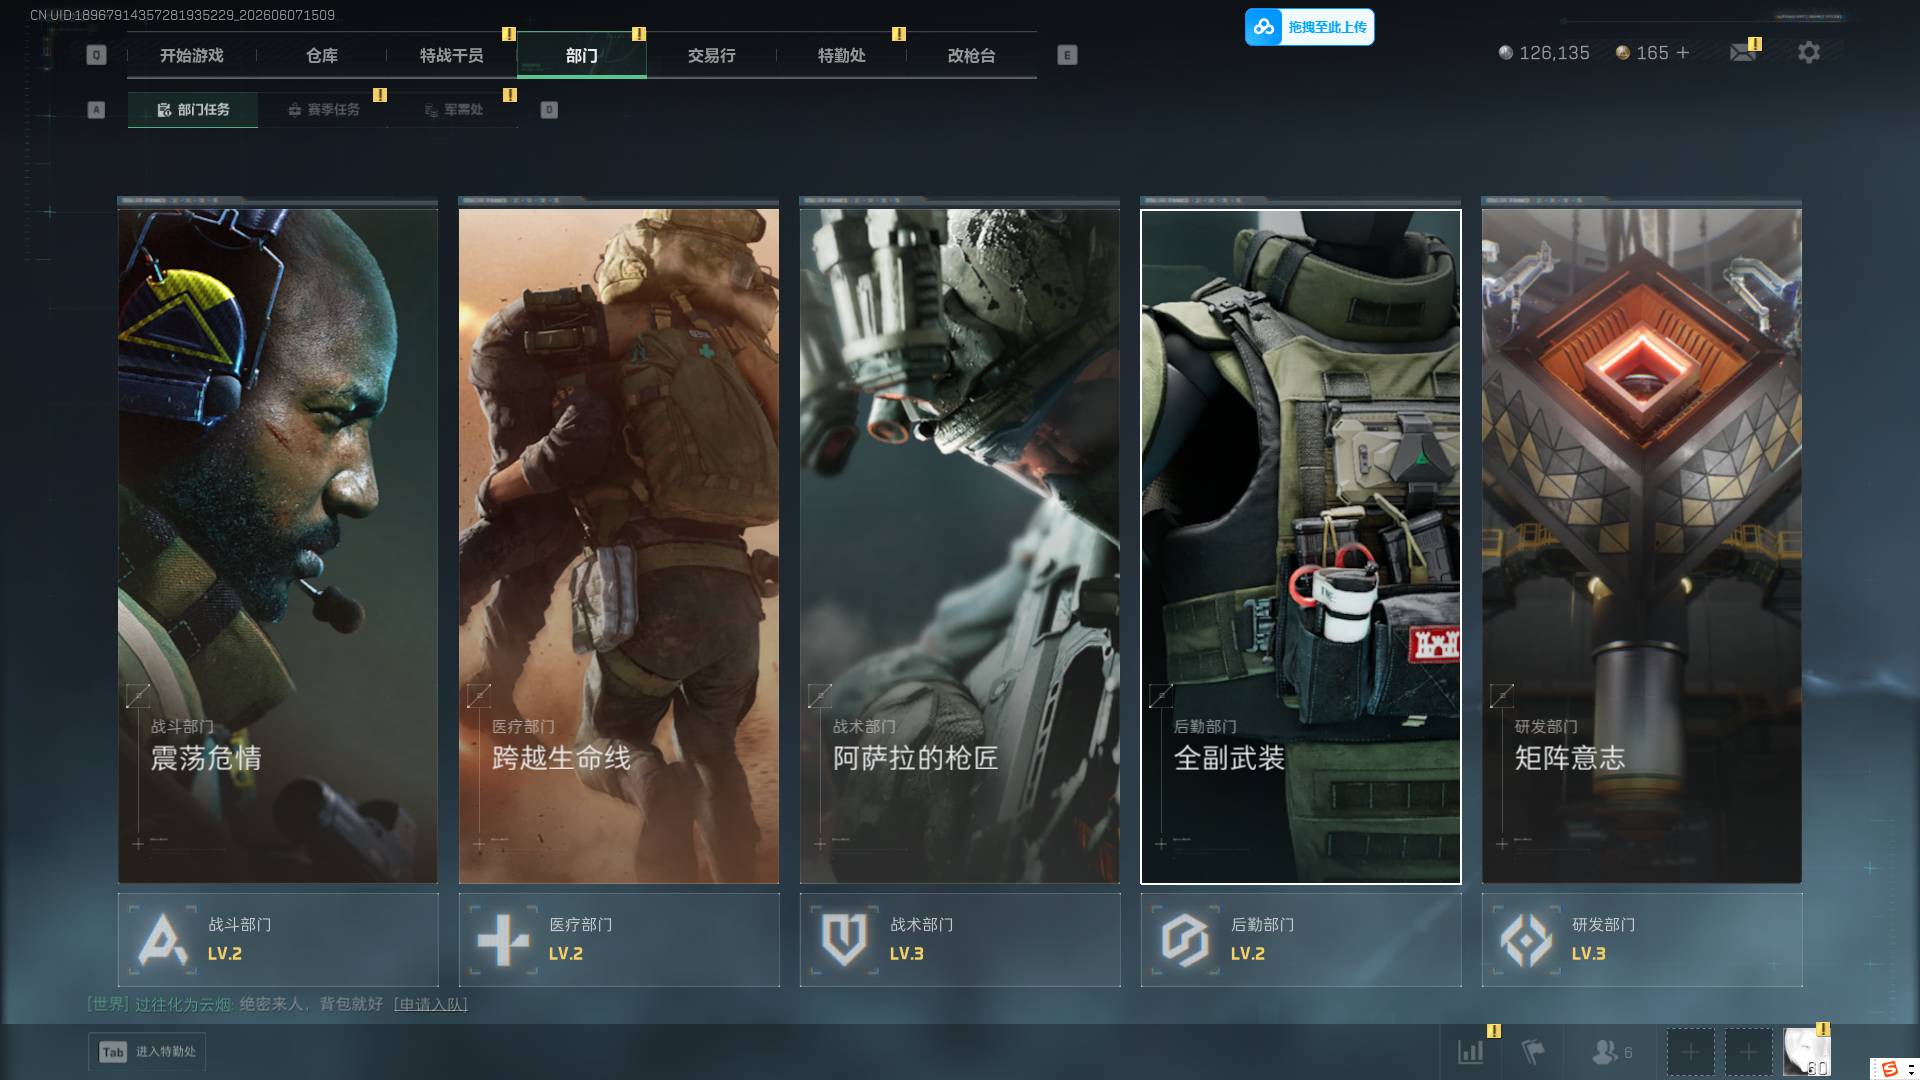Click the E key navigation icon

[1067, 55]
